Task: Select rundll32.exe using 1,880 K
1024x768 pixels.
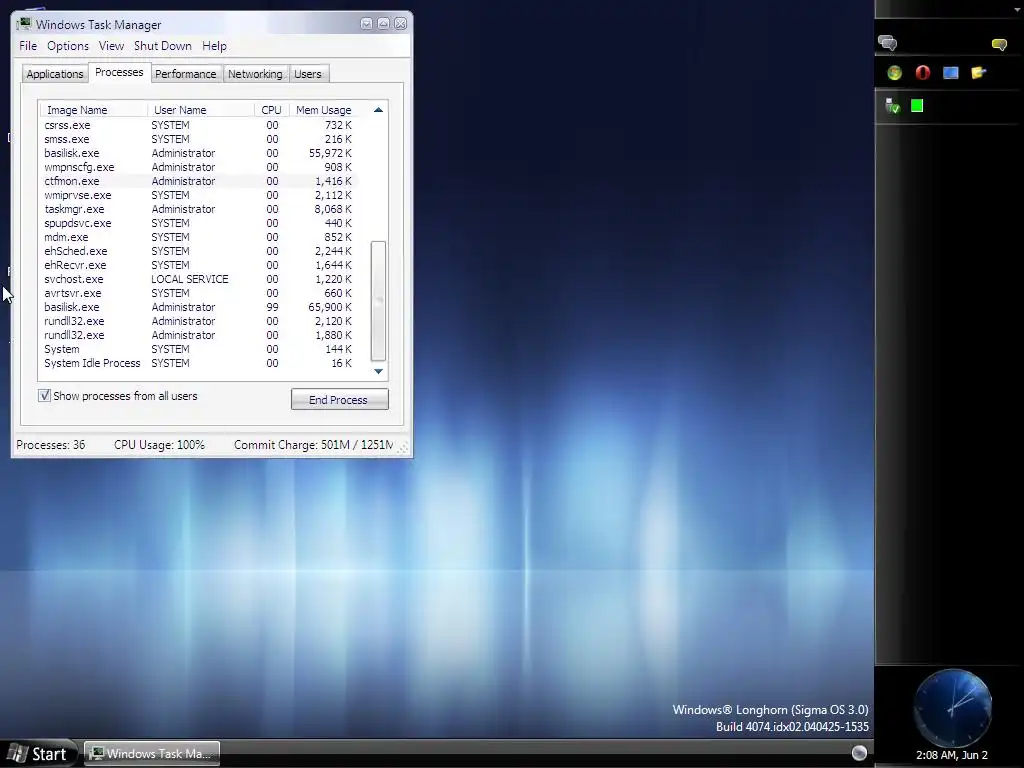Action: pos(199,335)
